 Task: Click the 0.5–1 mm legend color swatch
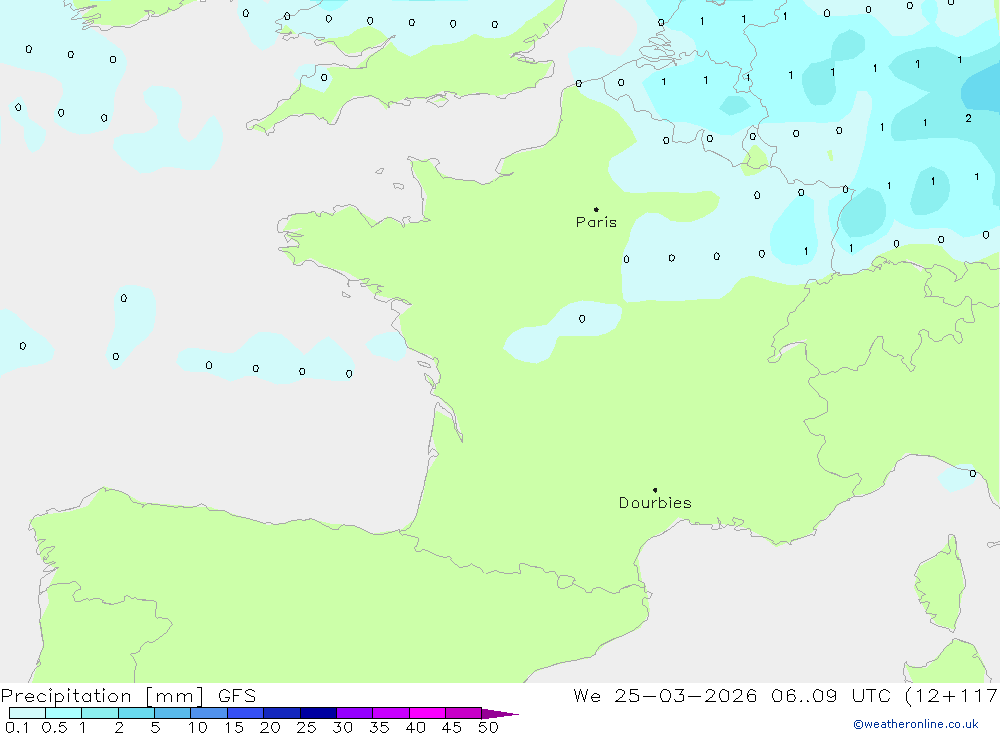[64, 713]
